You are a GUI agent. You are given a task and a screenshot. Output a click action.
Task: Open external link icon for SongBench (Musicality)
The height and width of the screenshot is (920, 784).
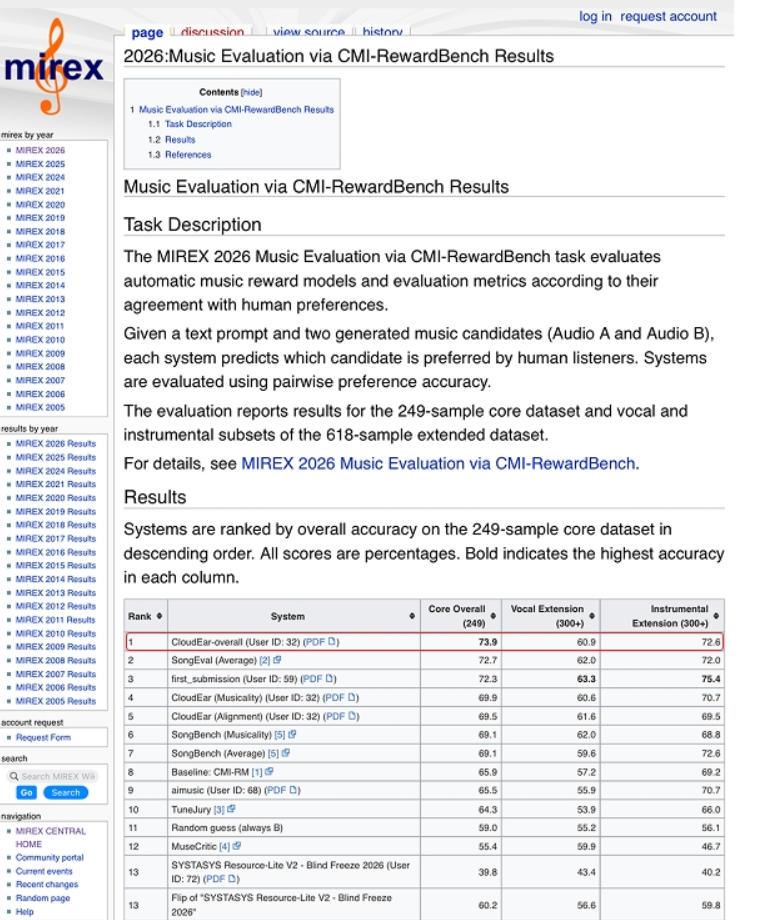pyautogui.click(x=292, y=735)
